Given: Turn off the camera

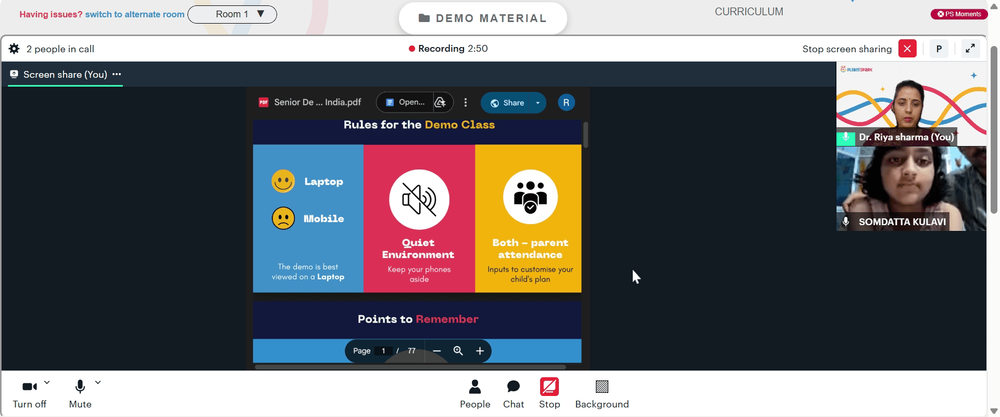Looking at the screenshot, I should click(29, 394).
